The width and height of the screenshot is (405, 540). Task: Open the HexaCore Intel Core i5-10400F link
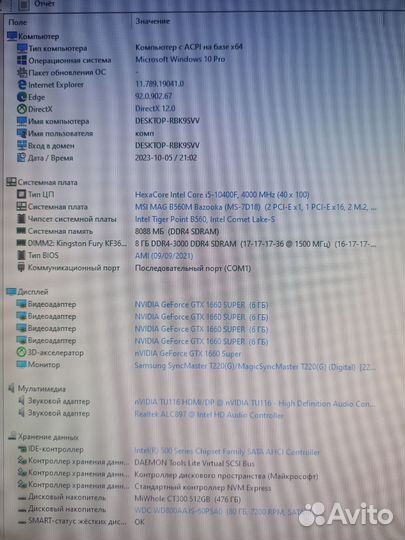pos(222,195)
